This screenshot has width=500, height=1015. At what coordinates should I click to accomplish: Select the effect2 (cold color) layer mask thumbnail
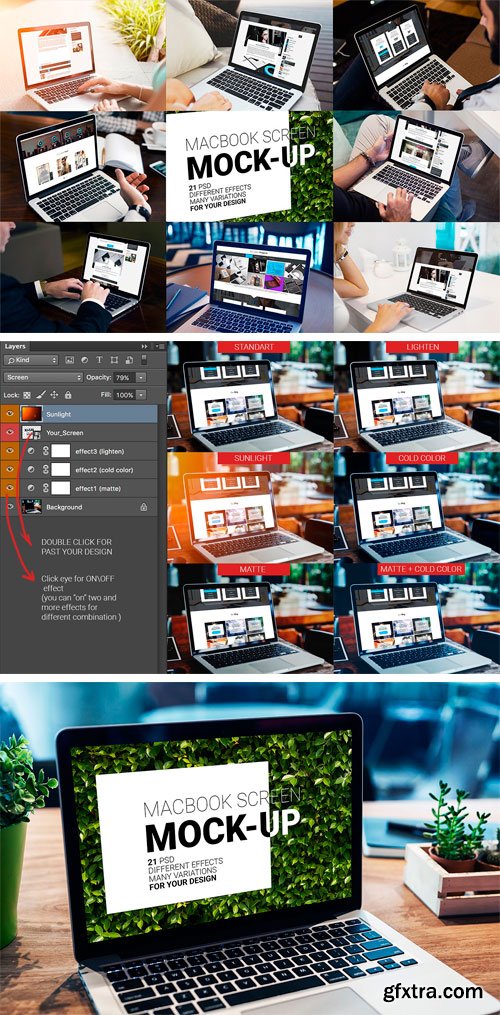pos(61,469)
